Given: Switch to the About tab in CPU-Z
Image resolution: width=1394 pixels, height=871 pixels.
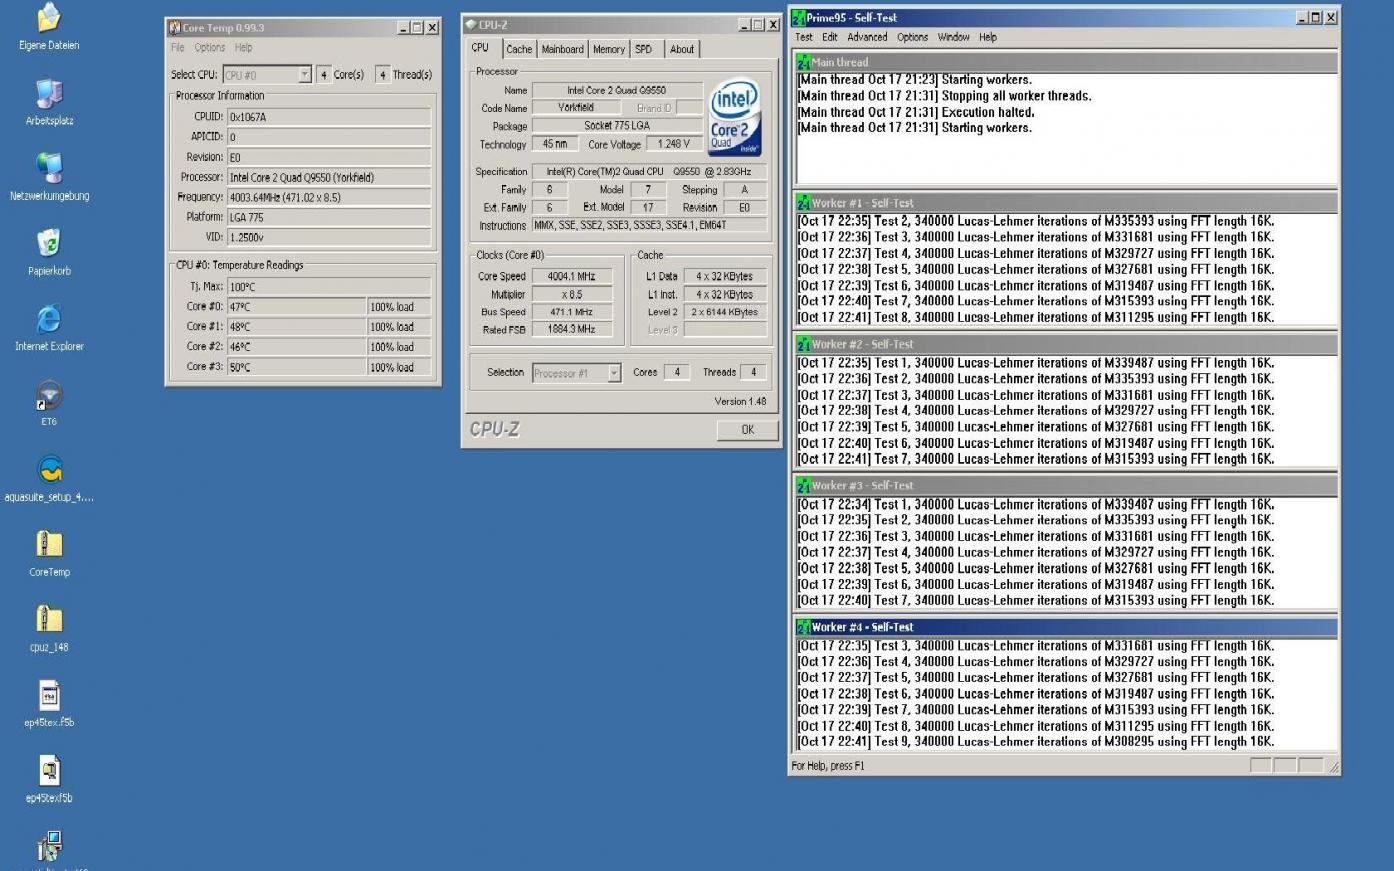Looking at the screenshot, I should point(682,49).
